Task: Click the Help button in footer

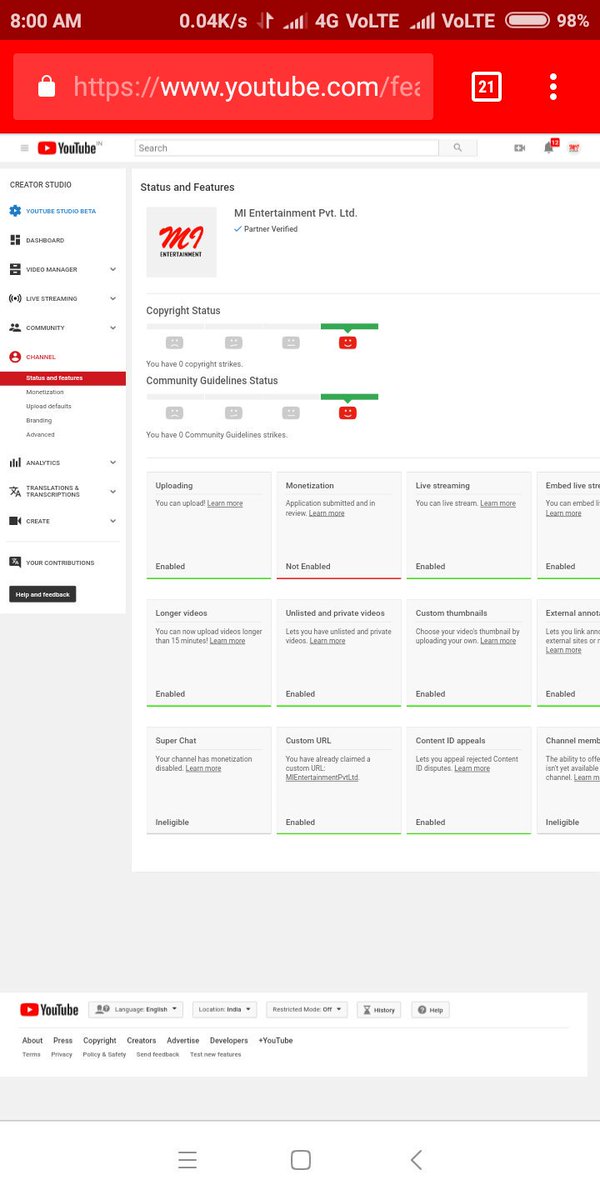Action: click(x=430, y=1010)
